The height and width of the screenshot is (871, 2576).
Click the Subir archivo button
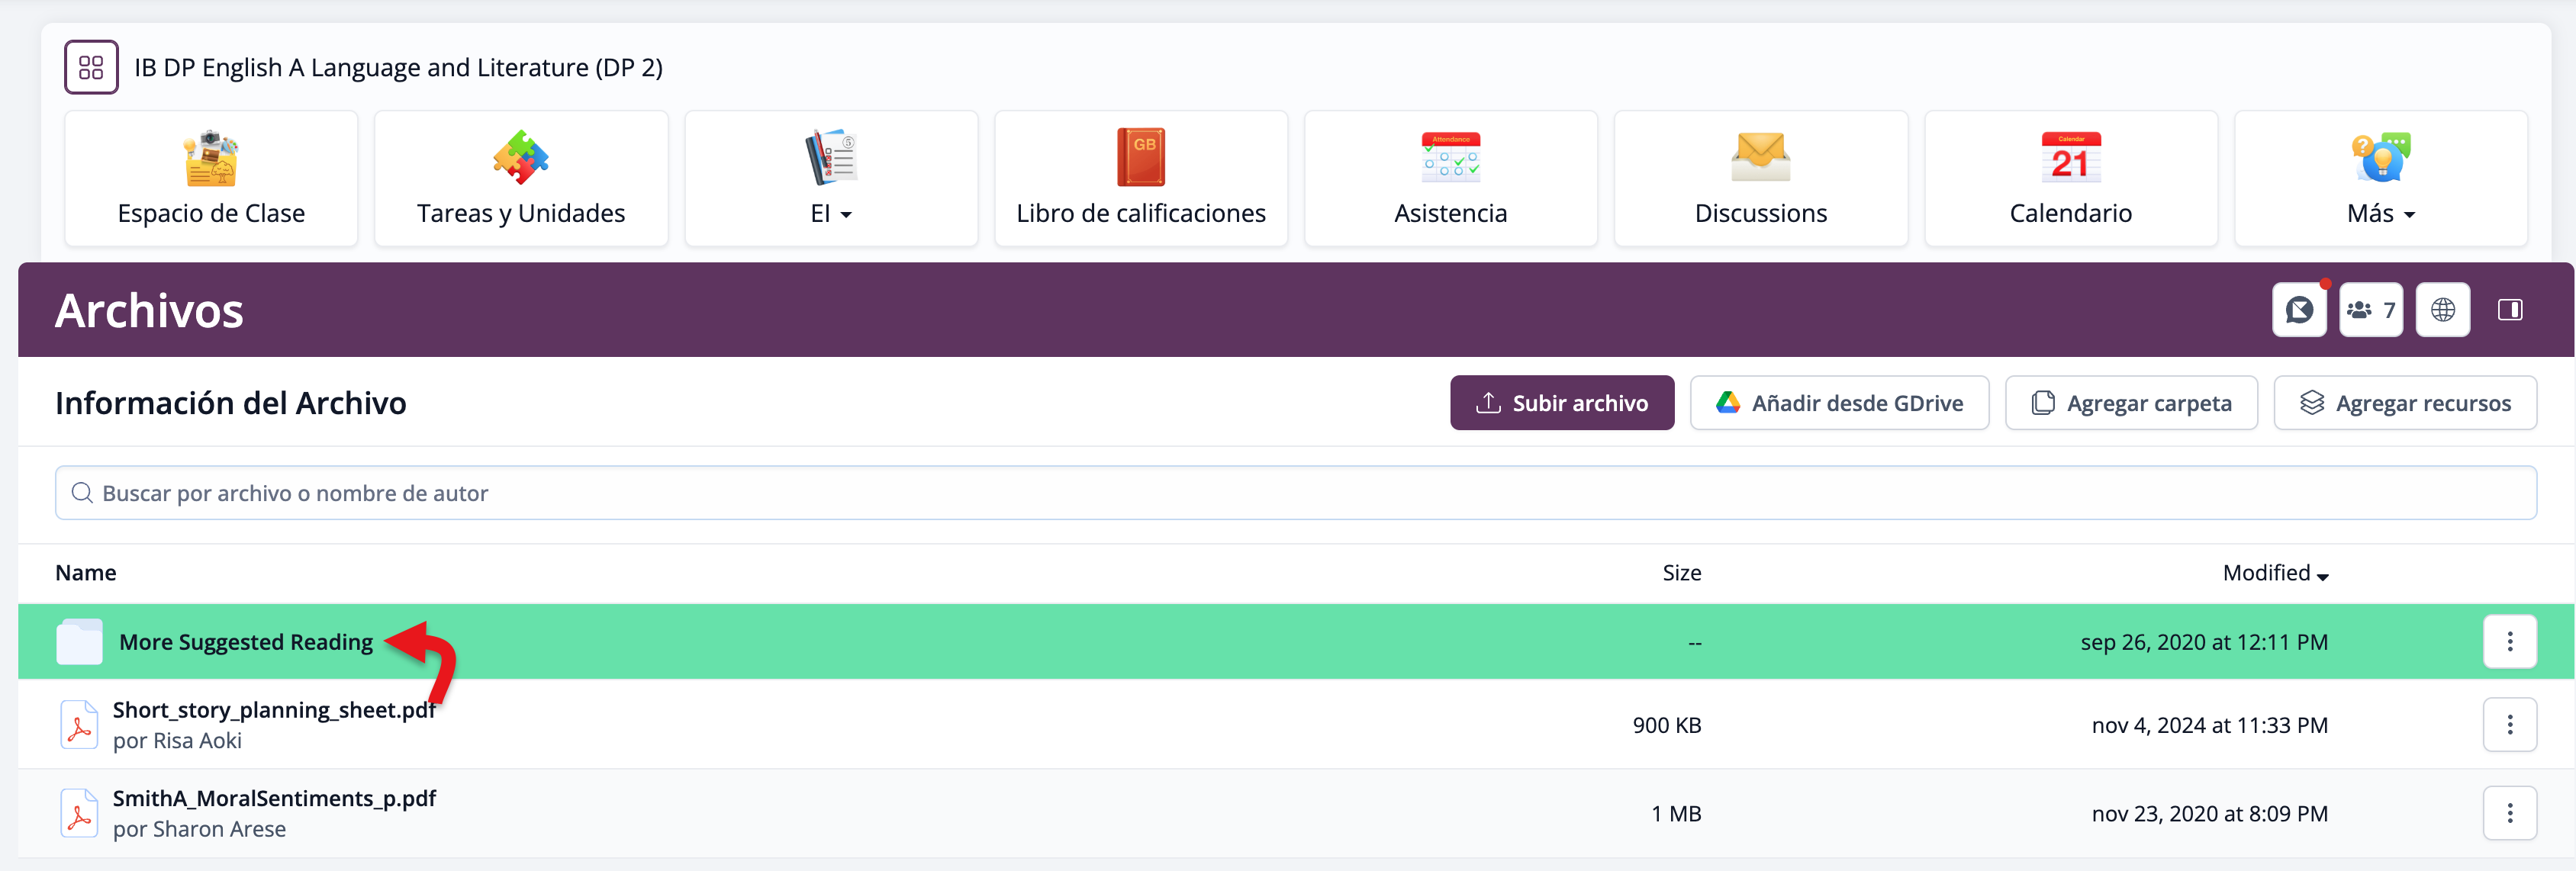(x=1561, y=403)
